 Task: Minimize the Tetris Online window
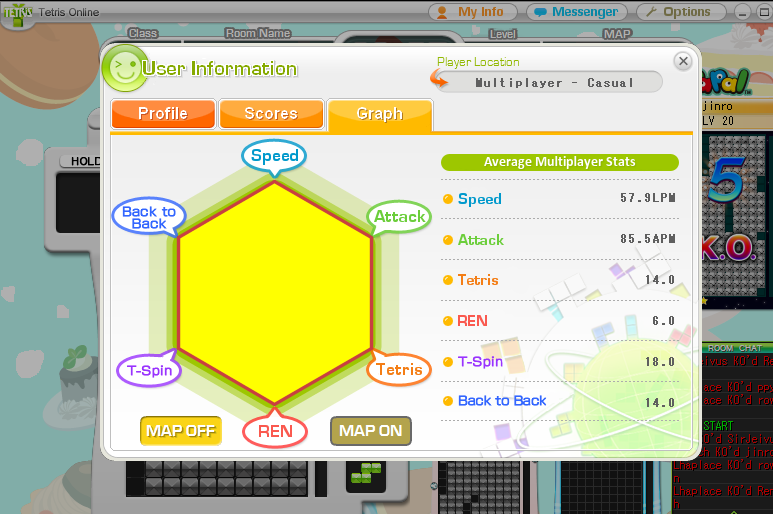coord(742,12)
